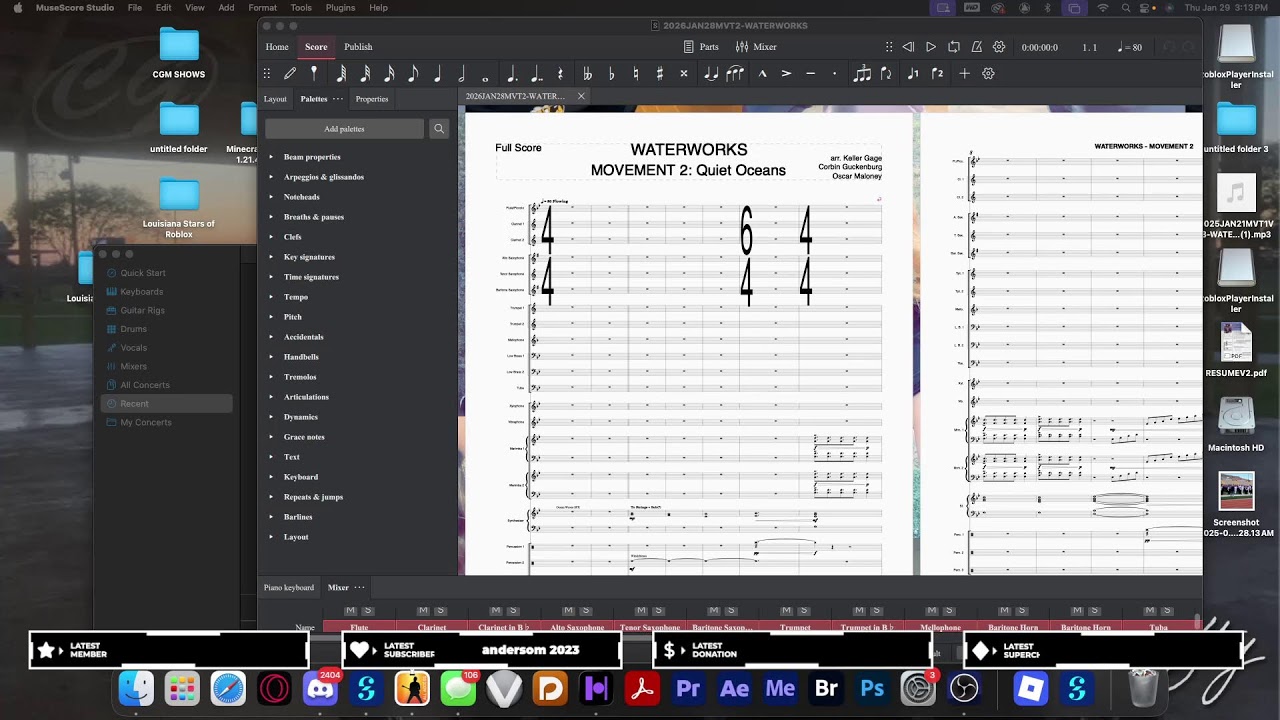Apply the double sharp accidental
Screen dimensions: 1280x720
click(x=684, y=73)
